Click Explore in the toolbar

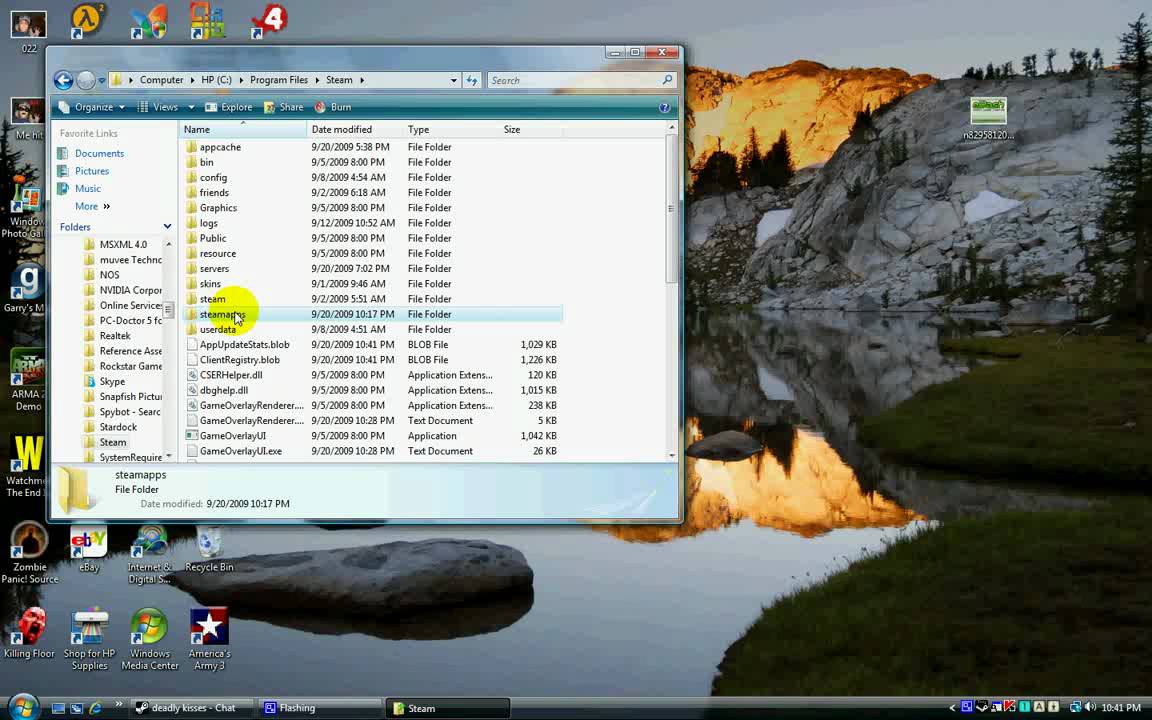point(228,107)
